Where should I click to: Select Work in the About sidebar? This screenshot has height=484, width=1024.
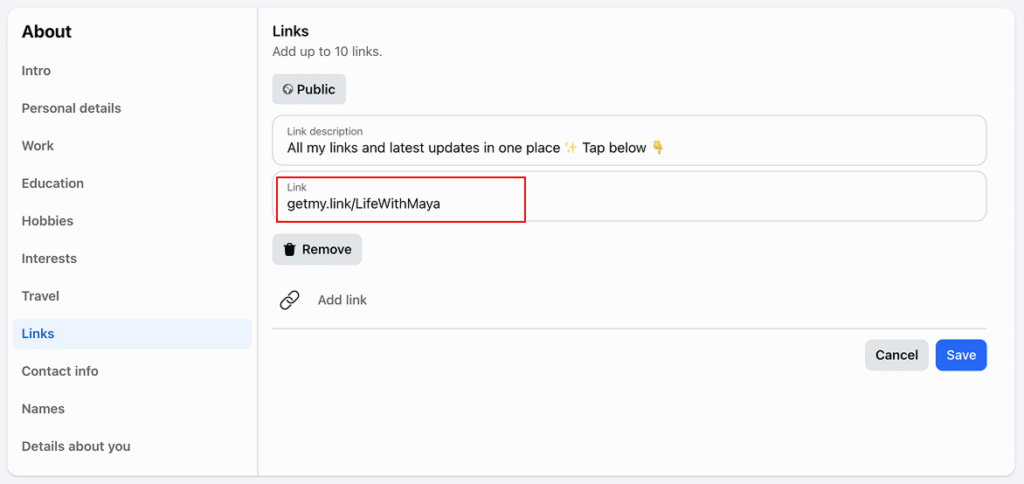click(38, 146)
